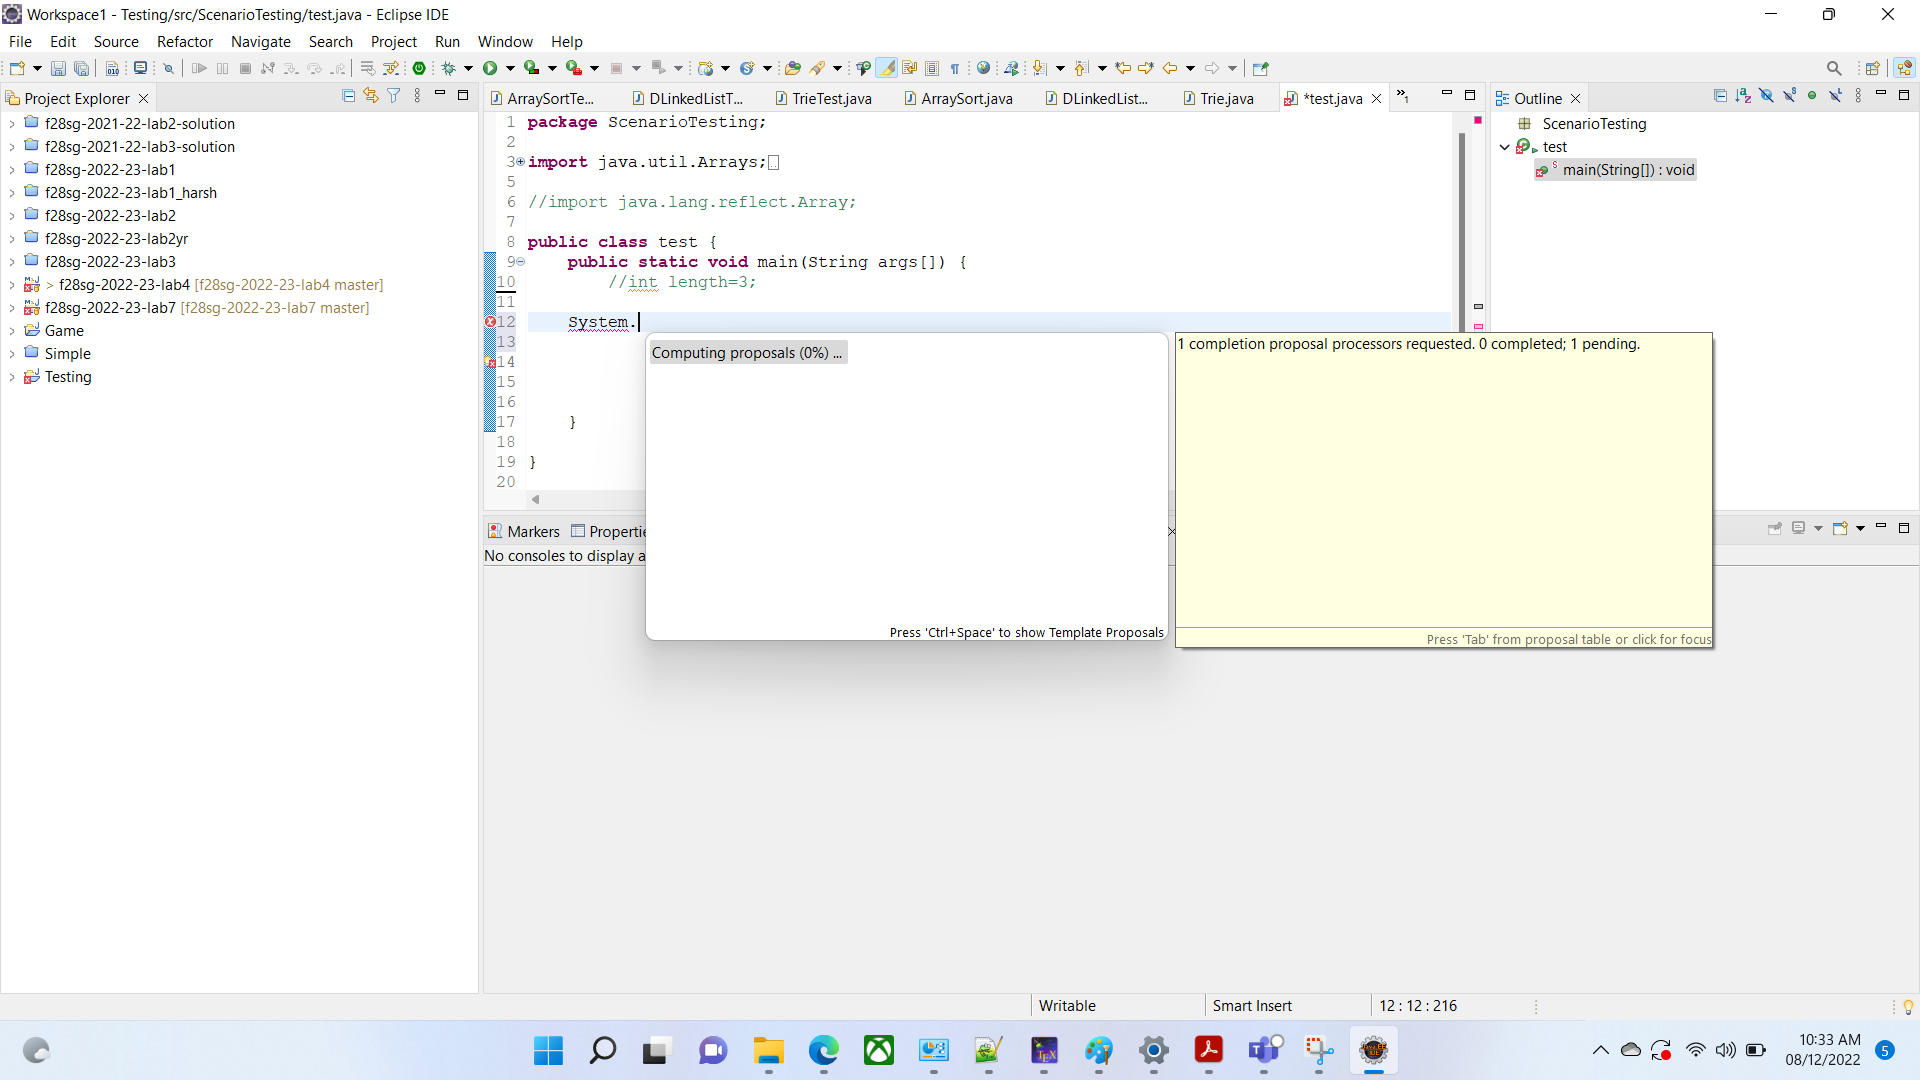The height and width of the screenshot is (1080, 1920).
Task: Expand the Testing project tree node
Action: (12, 377)
